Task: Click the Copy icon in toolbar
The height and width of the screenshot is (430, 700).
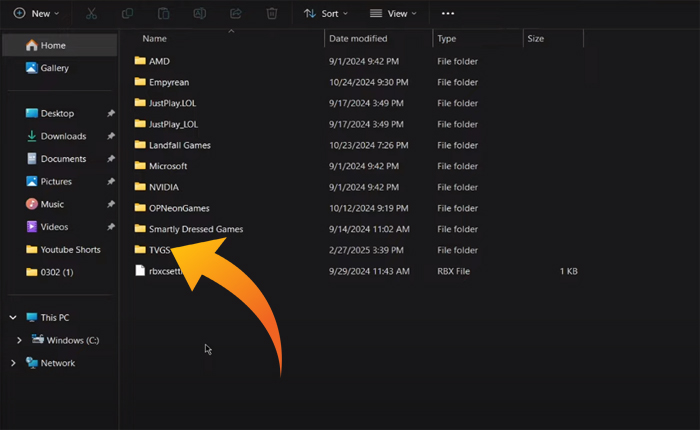Action: [x=127, y=14]
